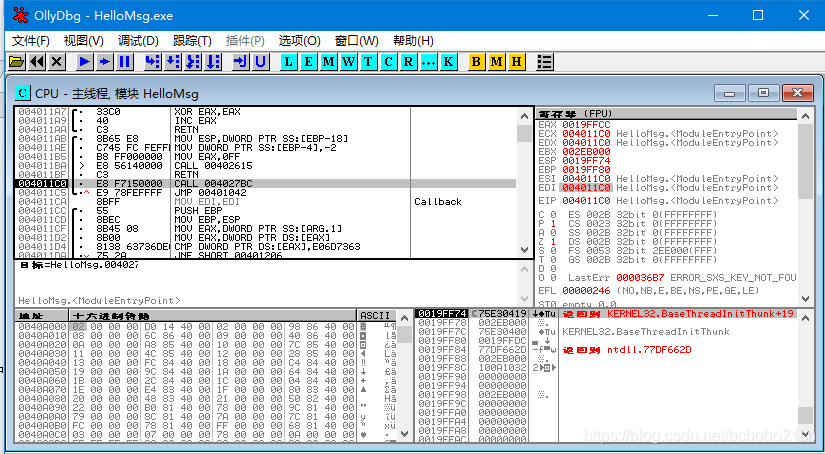Open the 跟踪(T) menu
This screenshot has width=825, height=454.
click(192, 41)
